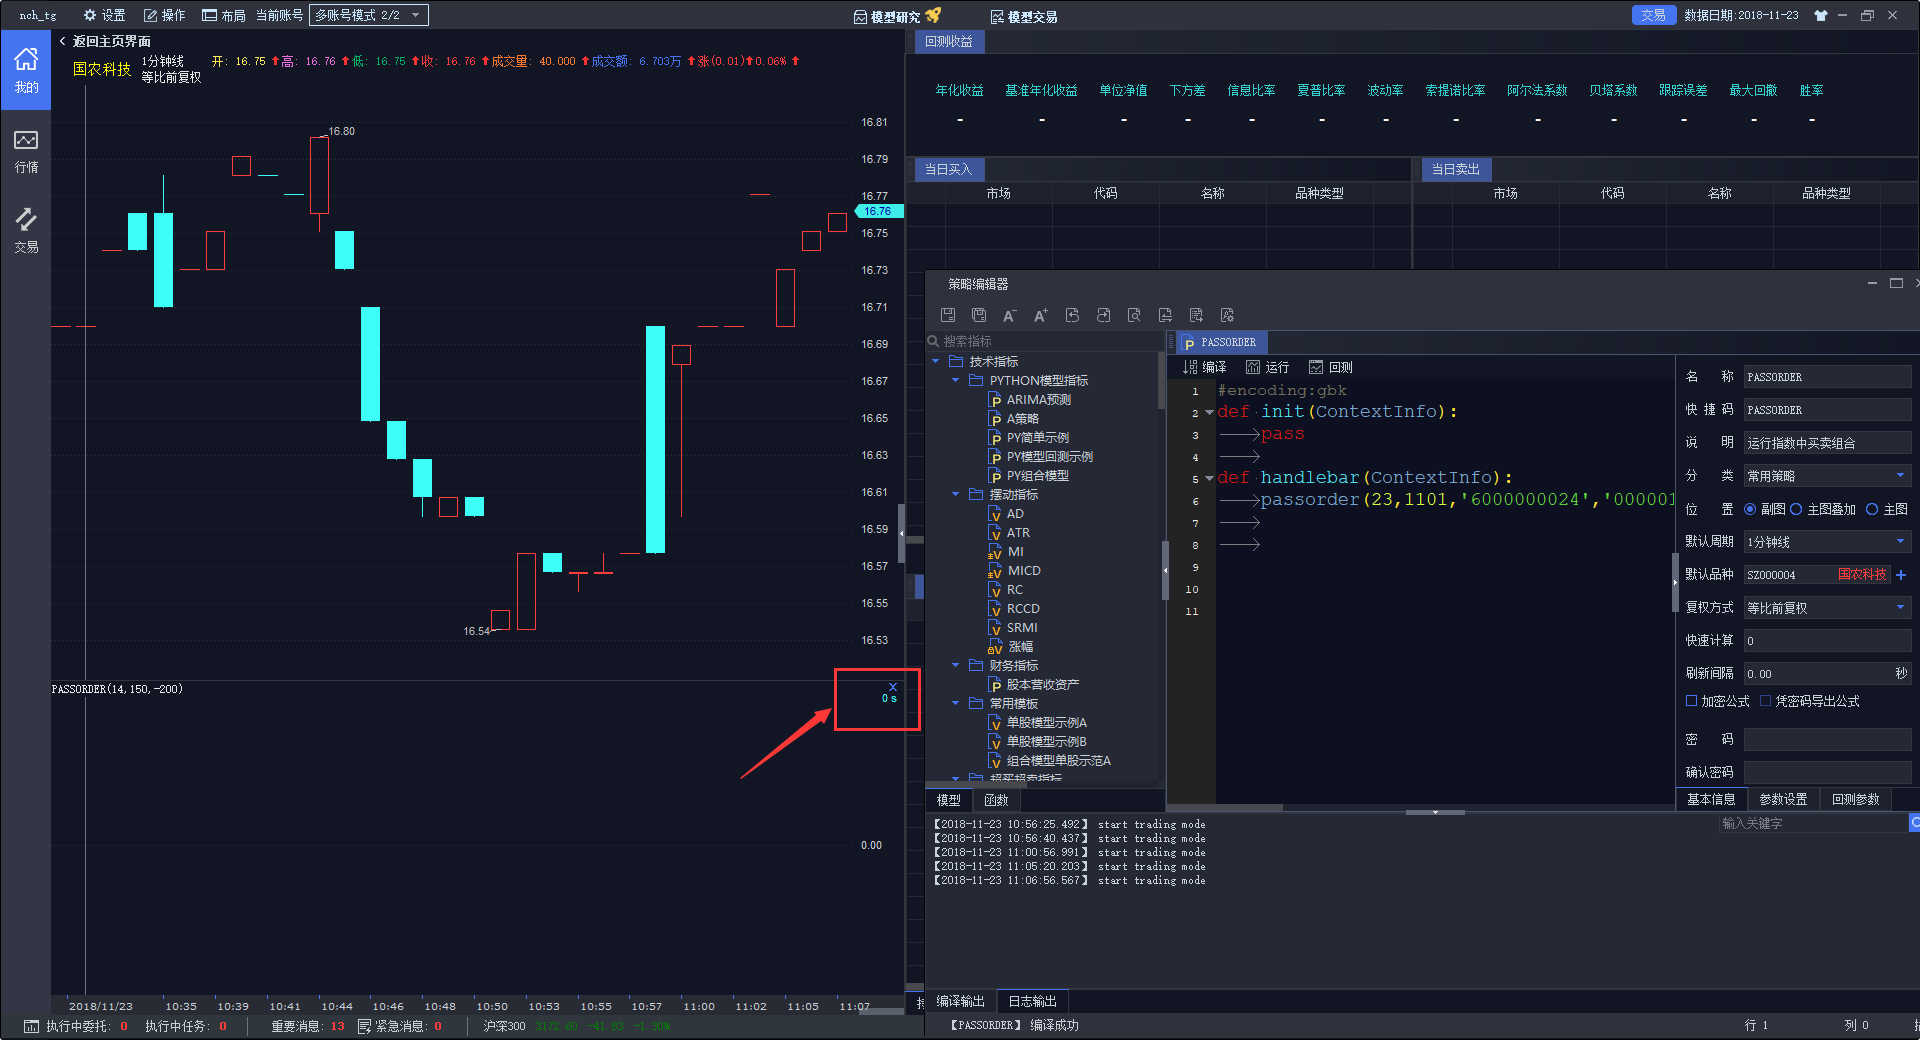Click the 我的 home sidebar icon

click(26, 70)
